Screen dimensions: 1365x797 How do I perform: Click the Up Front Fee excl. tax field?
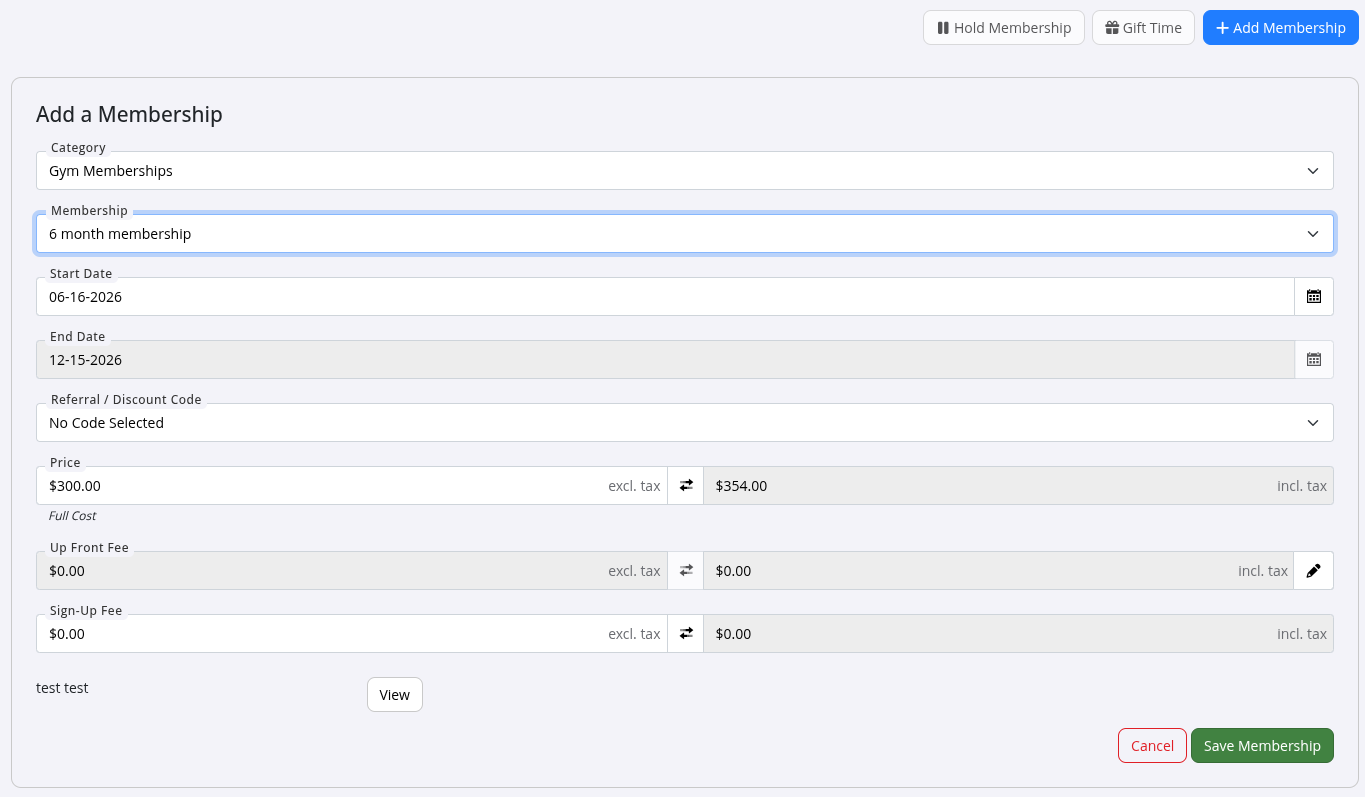352,570
